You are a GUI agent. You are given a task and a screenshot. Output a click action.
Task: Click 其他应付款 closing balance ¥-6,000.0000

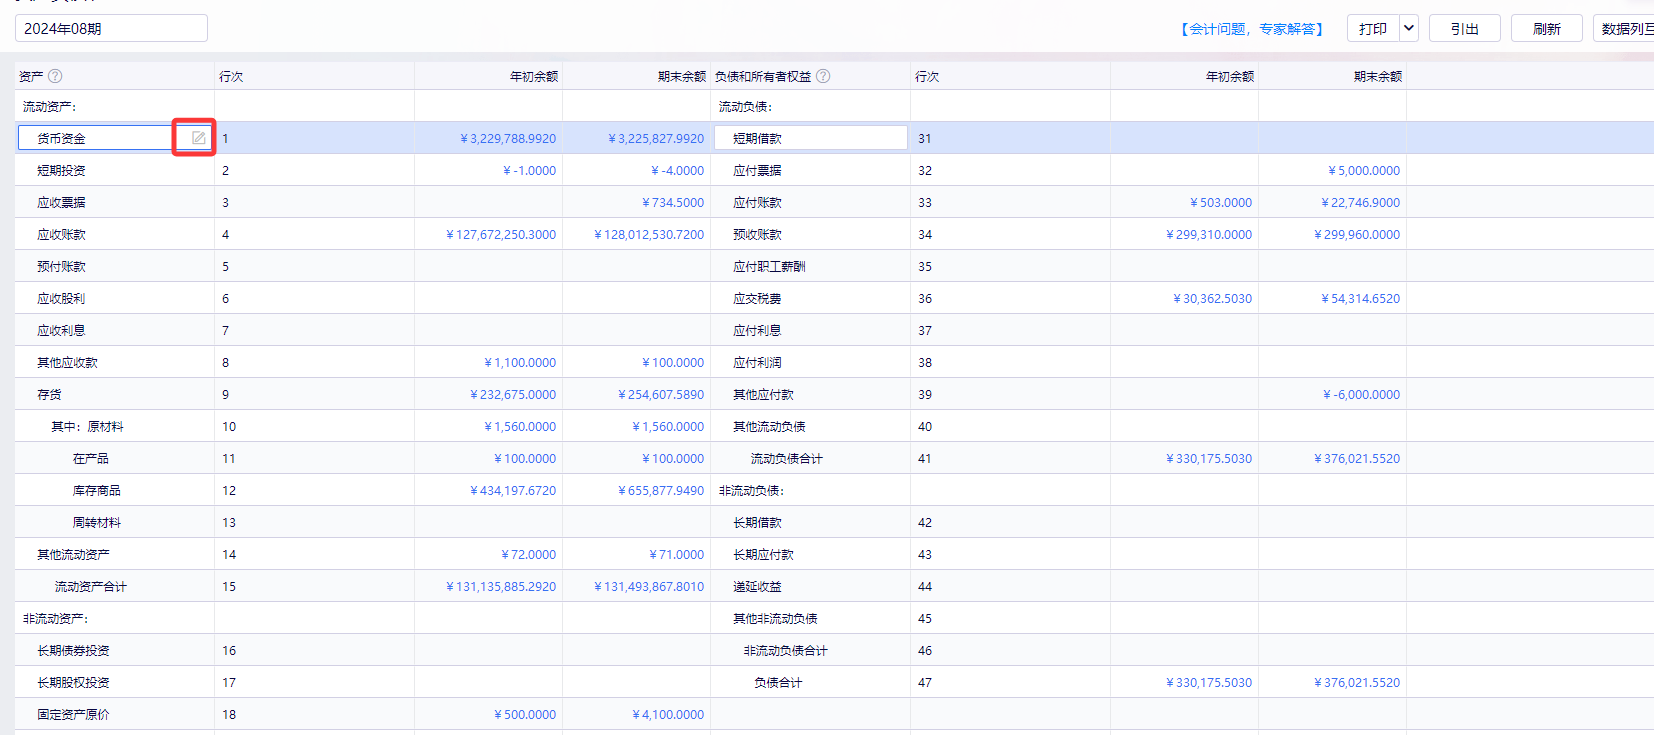(1361, 395)
